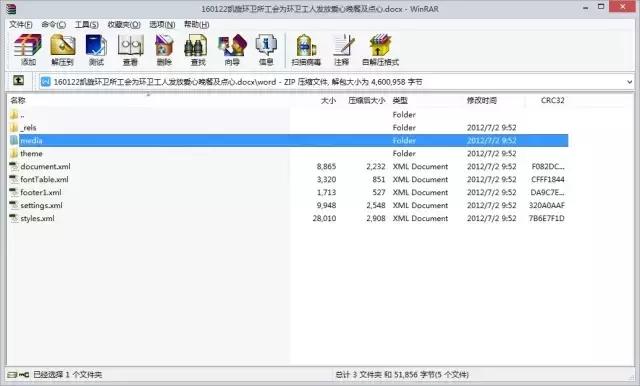The image size is (640, 386).
Task: Open the 选项(N) menu
Action: click(162, 24)
